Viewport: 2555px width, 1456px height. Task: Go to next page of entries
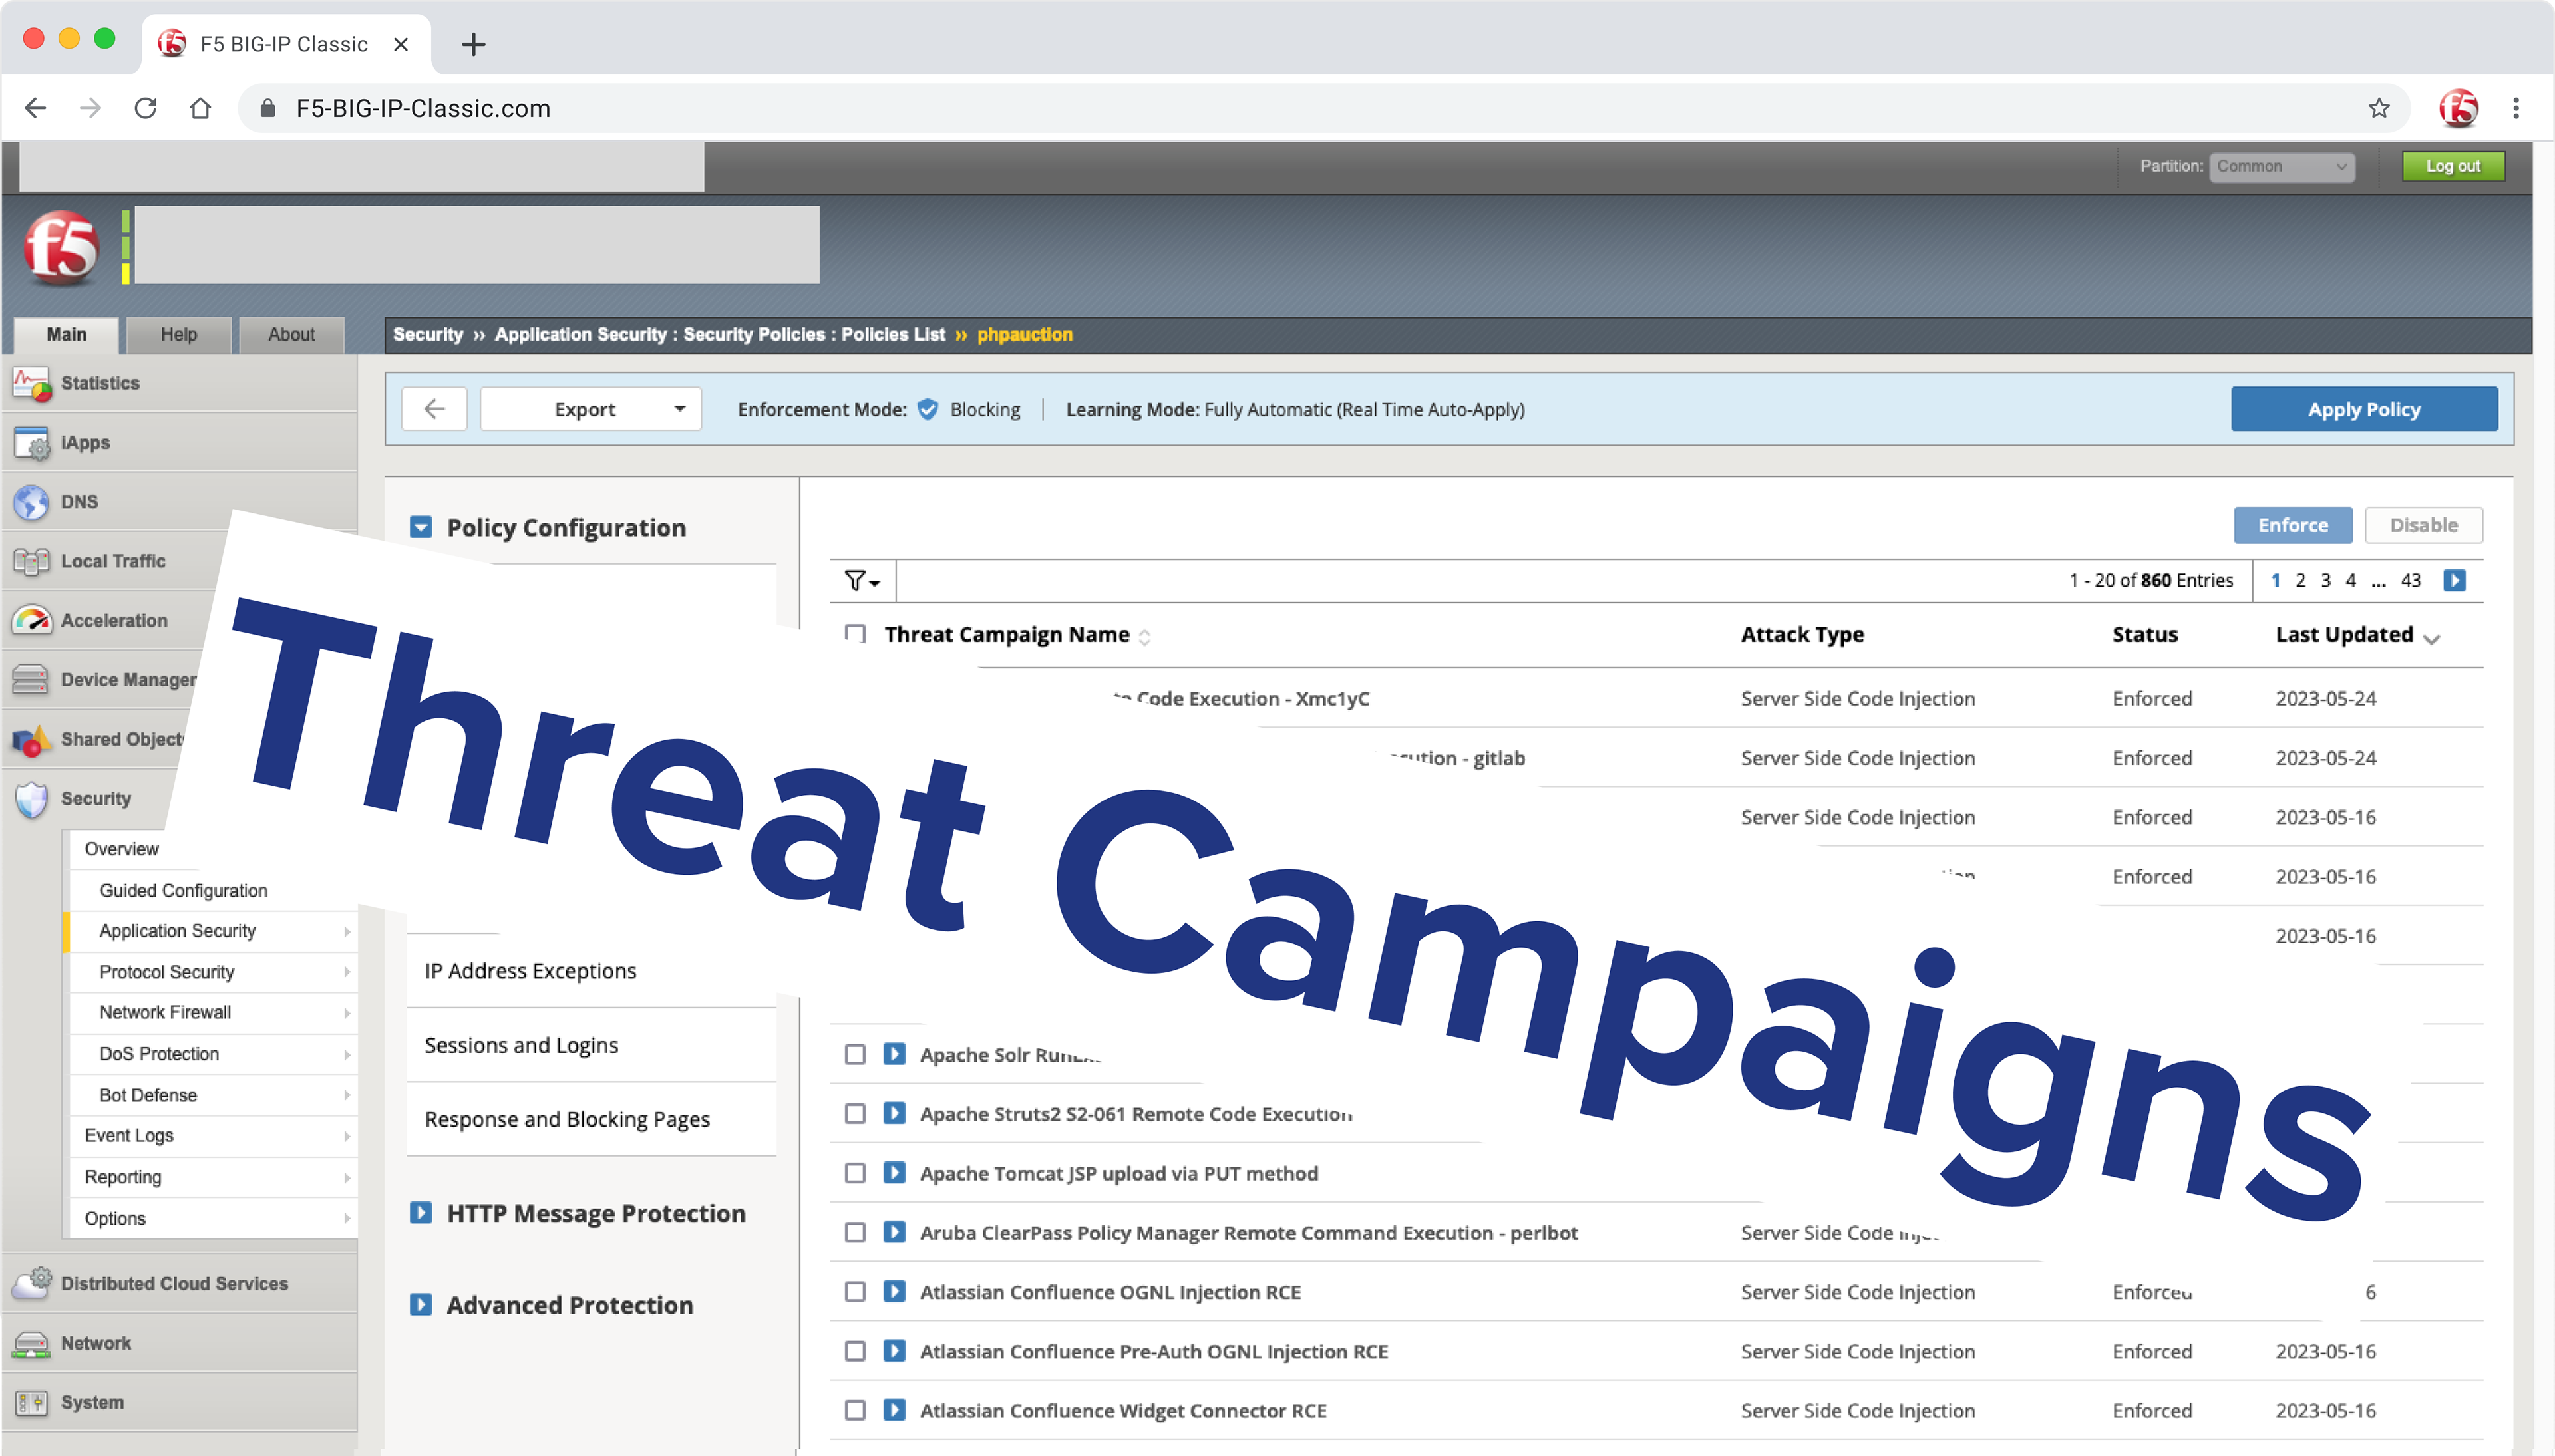[x=2454, y=581]
